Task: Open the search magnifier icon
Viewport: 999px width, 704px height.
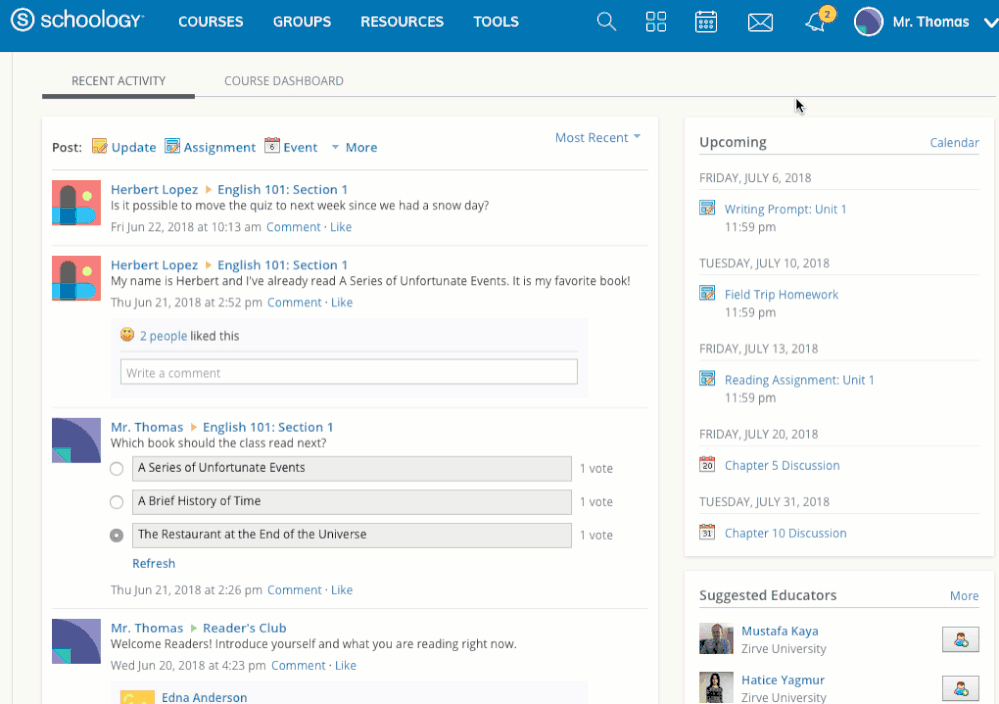Action: [606, 22]
